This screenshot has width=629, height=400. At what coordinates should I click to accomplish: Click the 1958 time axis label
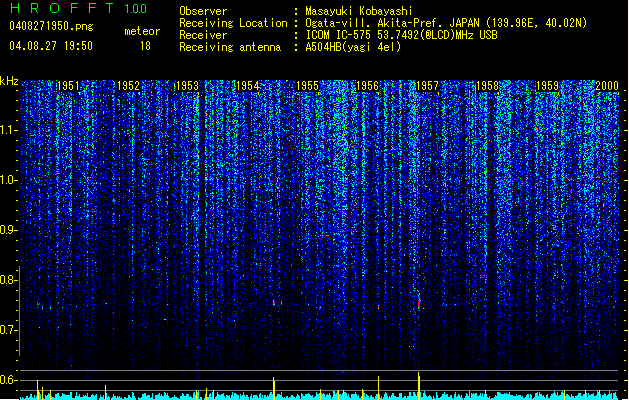coord(487,85)
